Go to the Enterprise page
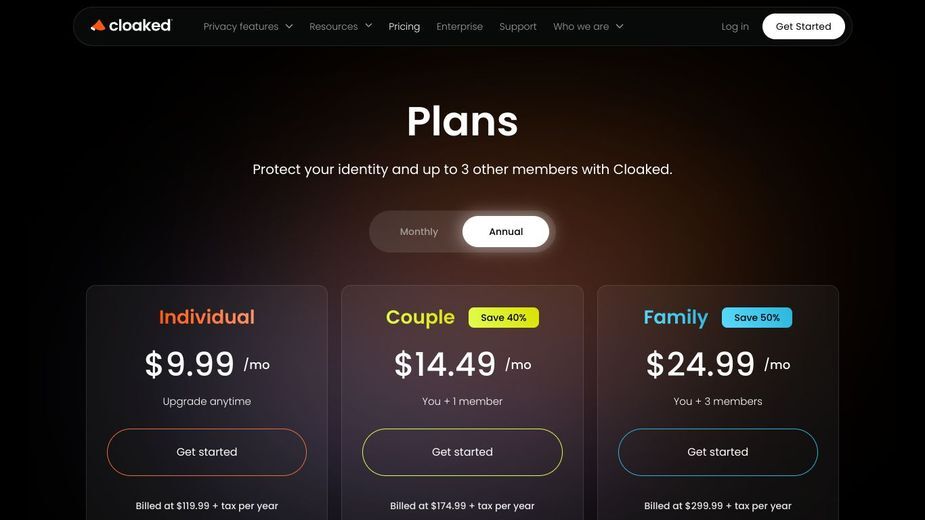Screen dimensions: 925x520 460,27
